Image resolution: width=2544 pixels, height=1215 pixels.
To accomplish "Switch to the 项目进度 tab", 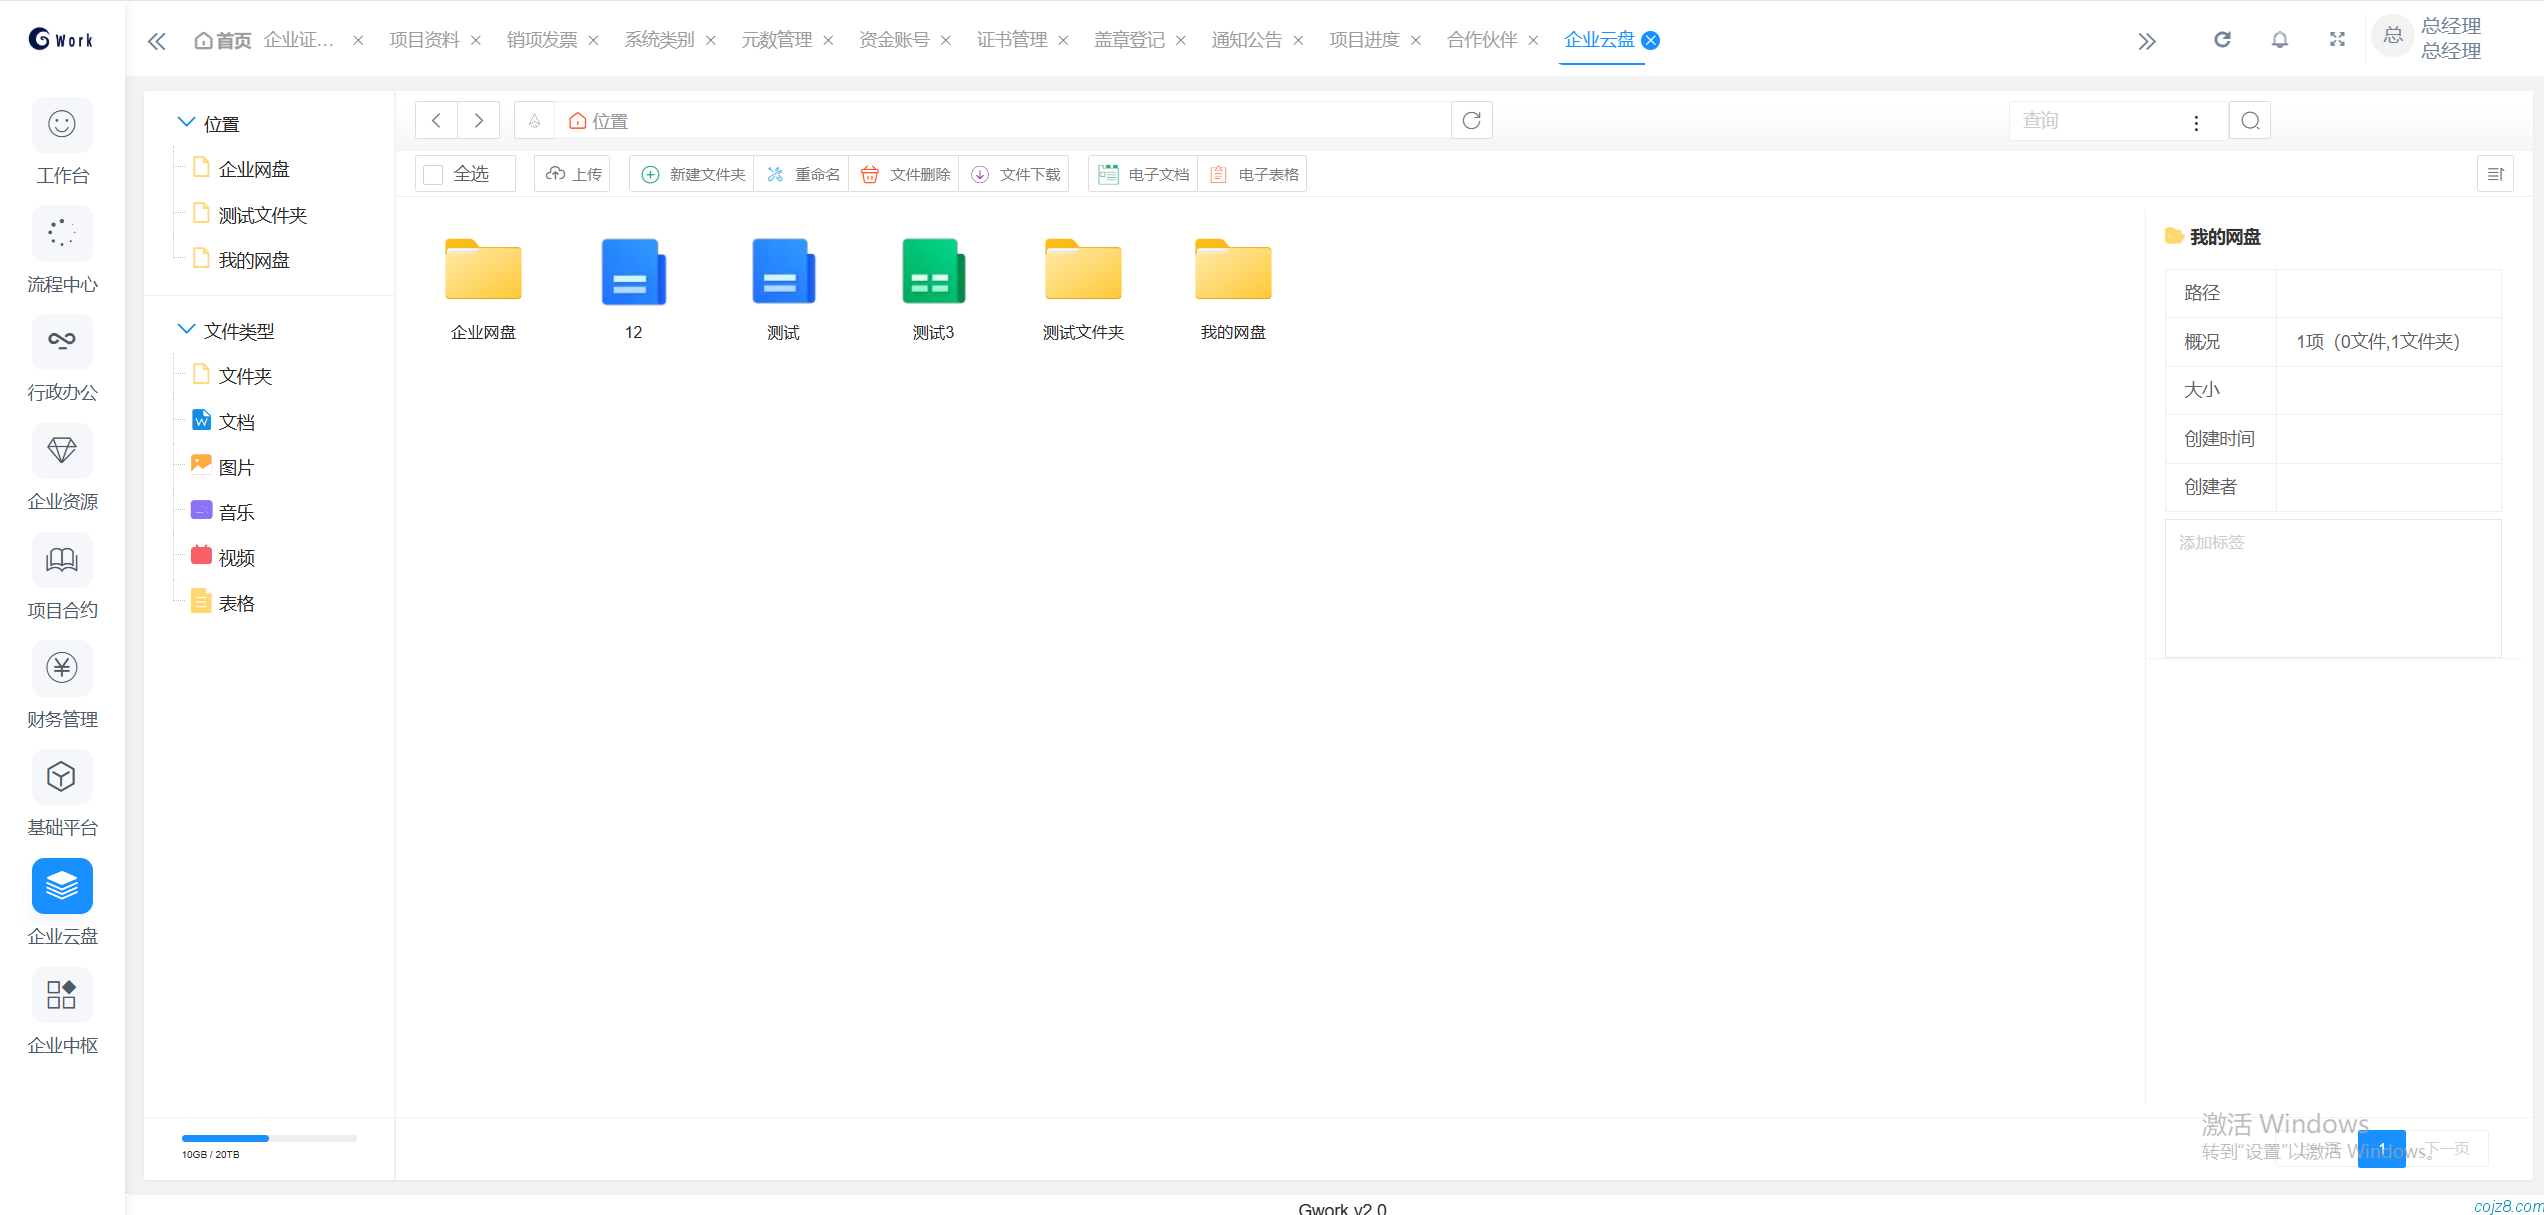I will pos(1364,40).
